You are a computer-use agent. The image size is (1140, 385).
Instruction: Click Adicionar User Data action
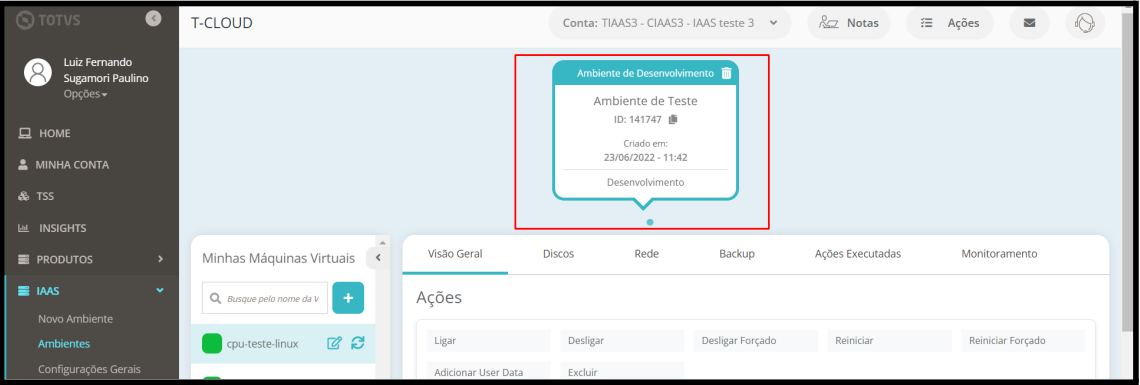[x=489, y=370]
